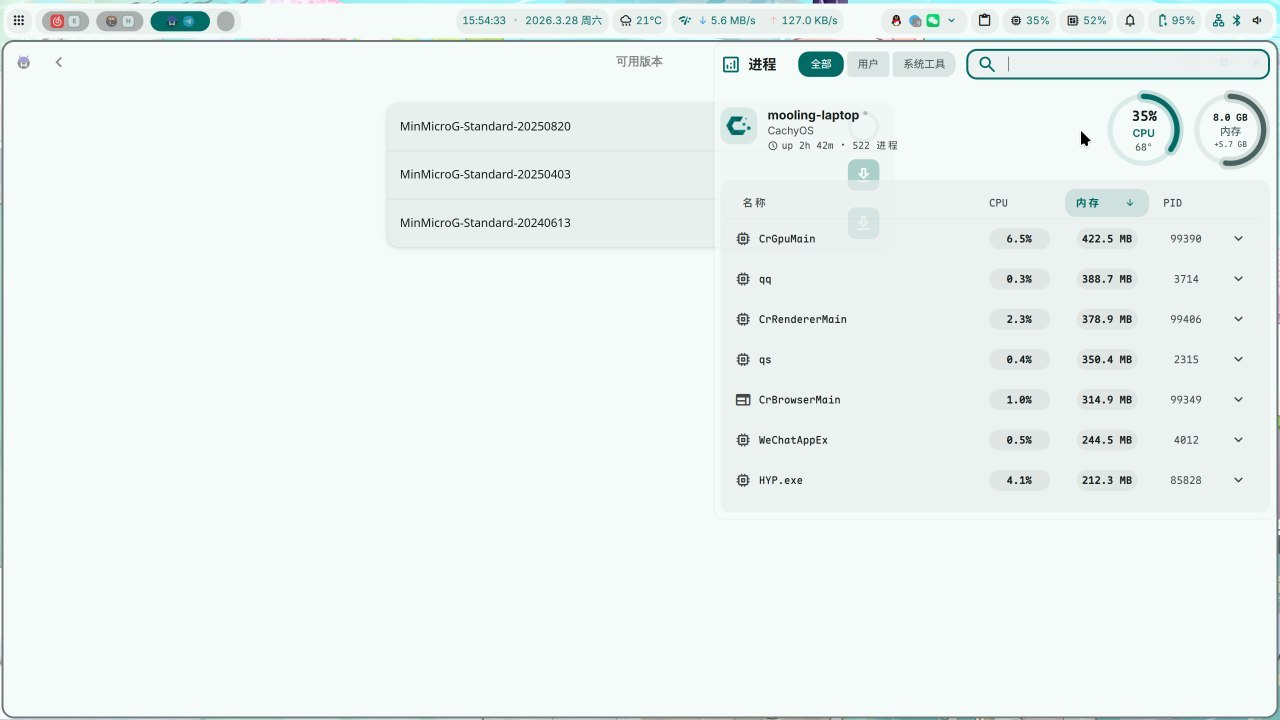Click the clipboard icon in top bar

coord(985,20)
